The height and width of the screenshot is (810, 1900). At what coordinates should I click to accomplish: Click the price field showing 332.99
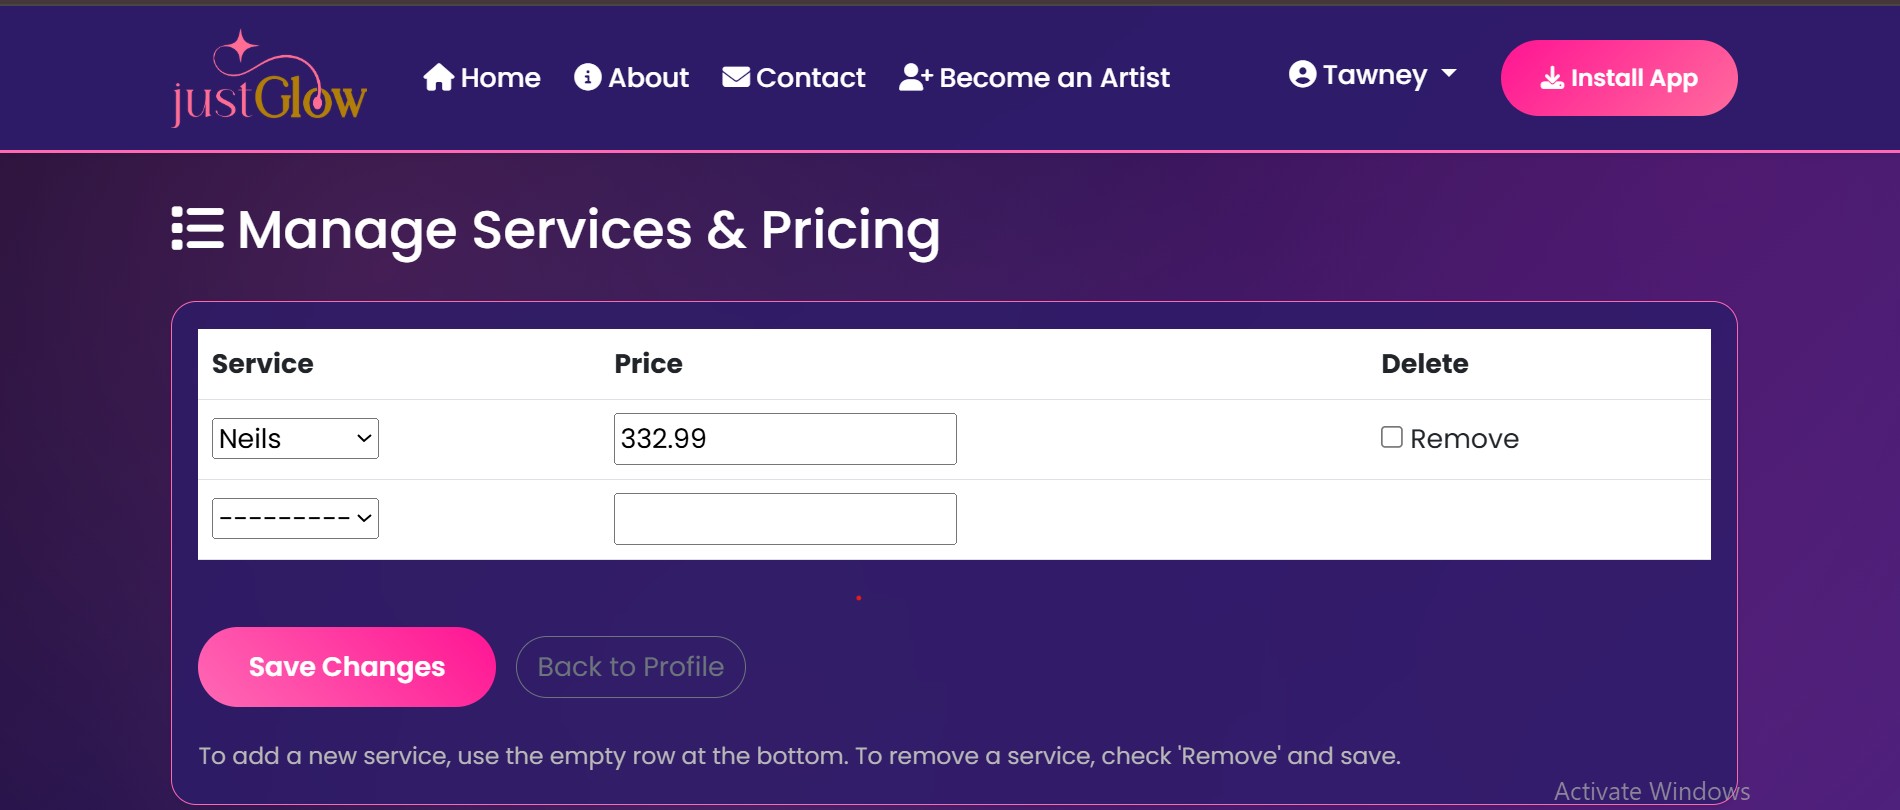784,439
